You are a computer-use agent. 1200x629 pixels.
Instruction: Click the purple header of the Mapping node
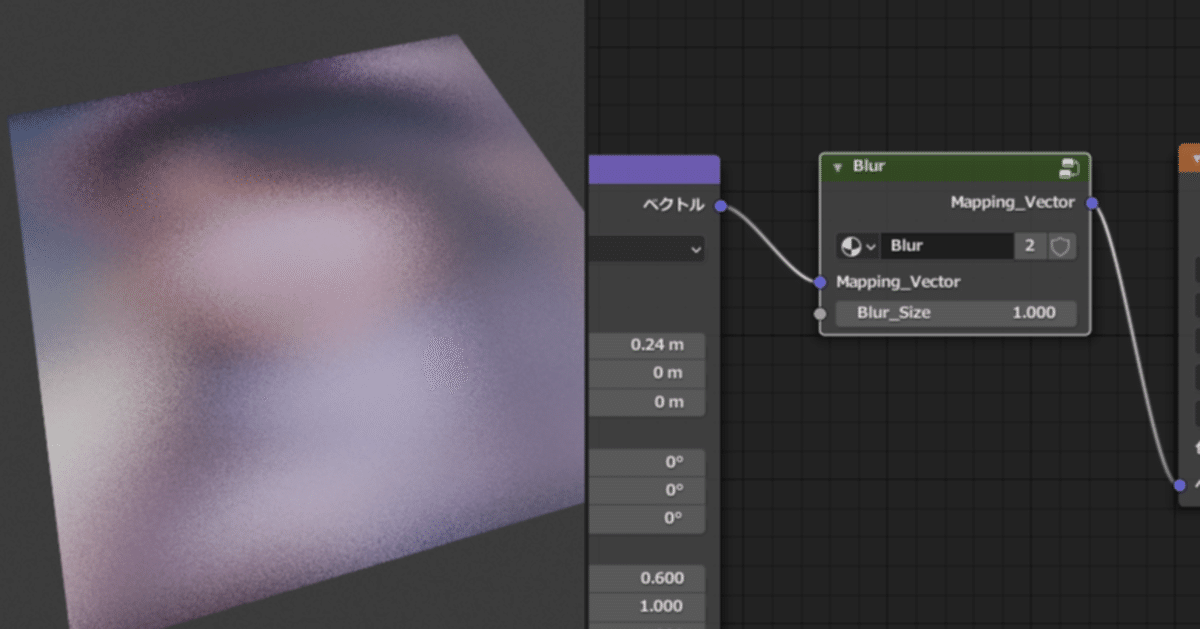654,169
